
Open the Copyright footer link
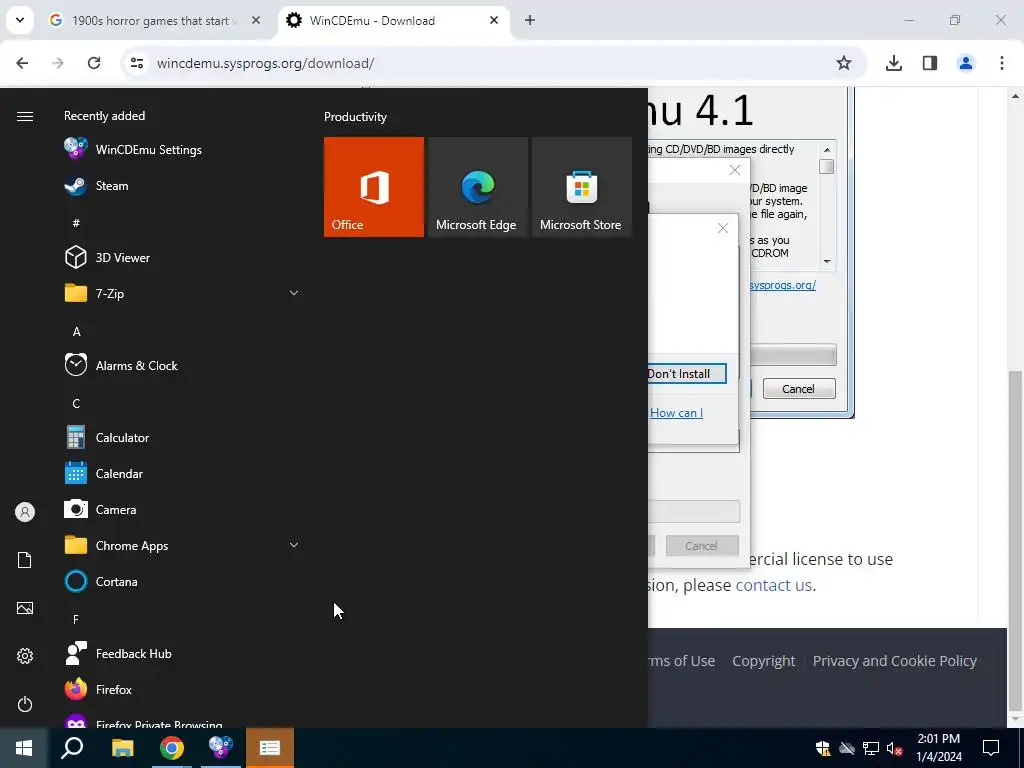click(763, 661)
